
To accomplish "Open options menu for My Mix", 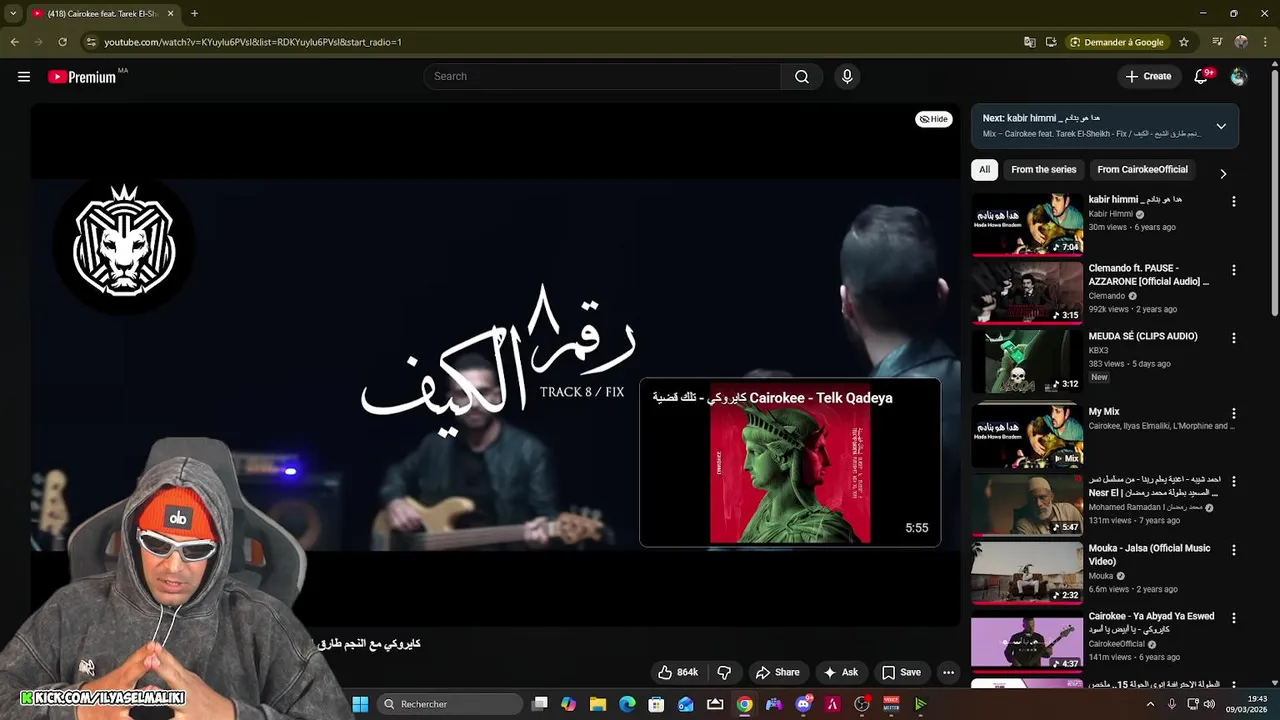I will coord(1233,413).
